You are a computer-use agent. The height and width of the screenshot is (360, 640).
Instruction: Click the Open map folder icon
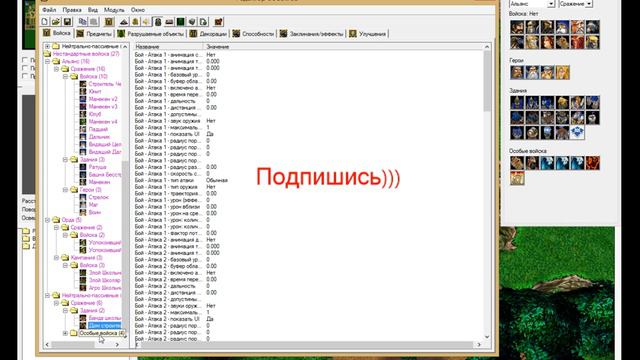[56, 22]
